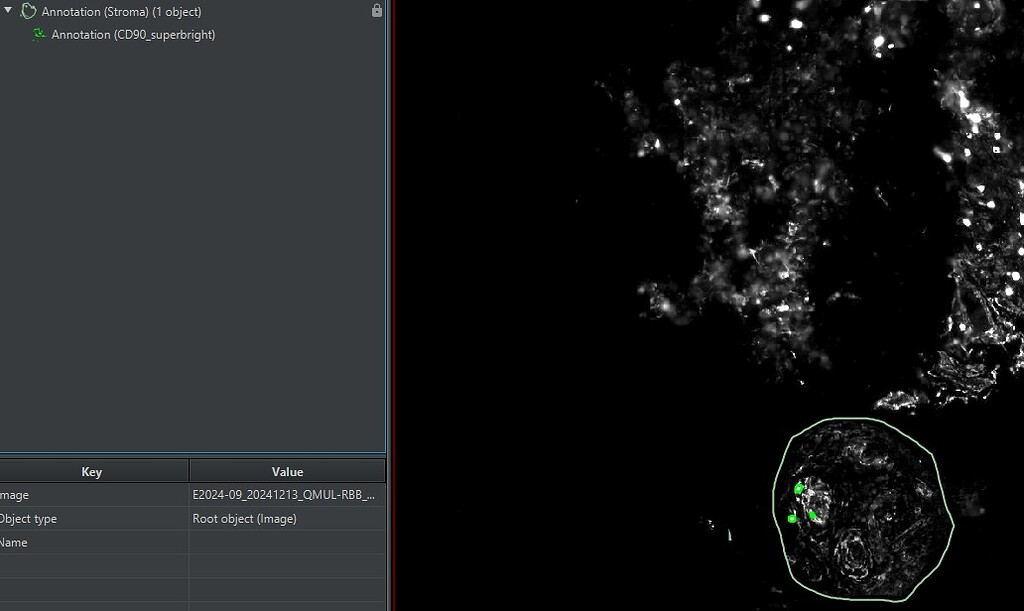Click the expand triangle beside Annotation (Stroma)
The height and width of the screenshot is (611, 1024).
point(10,11)
